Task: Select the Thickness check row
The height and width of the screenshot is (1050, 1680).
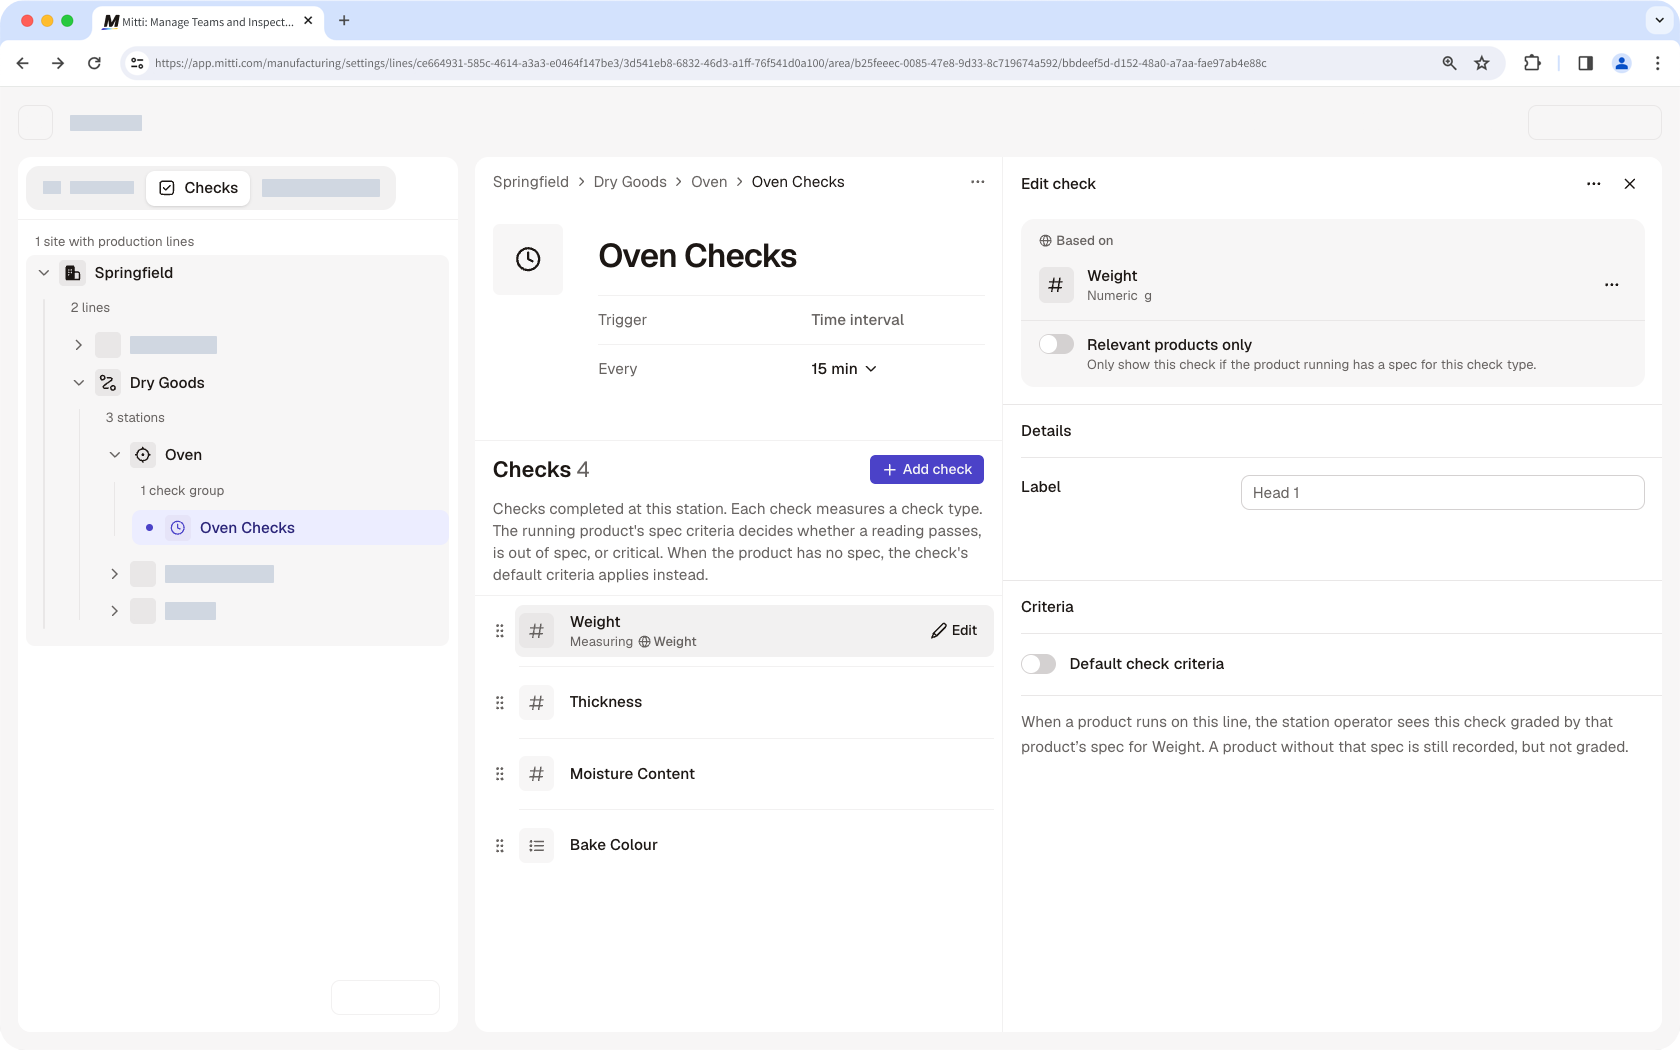Action: (755, 703)
